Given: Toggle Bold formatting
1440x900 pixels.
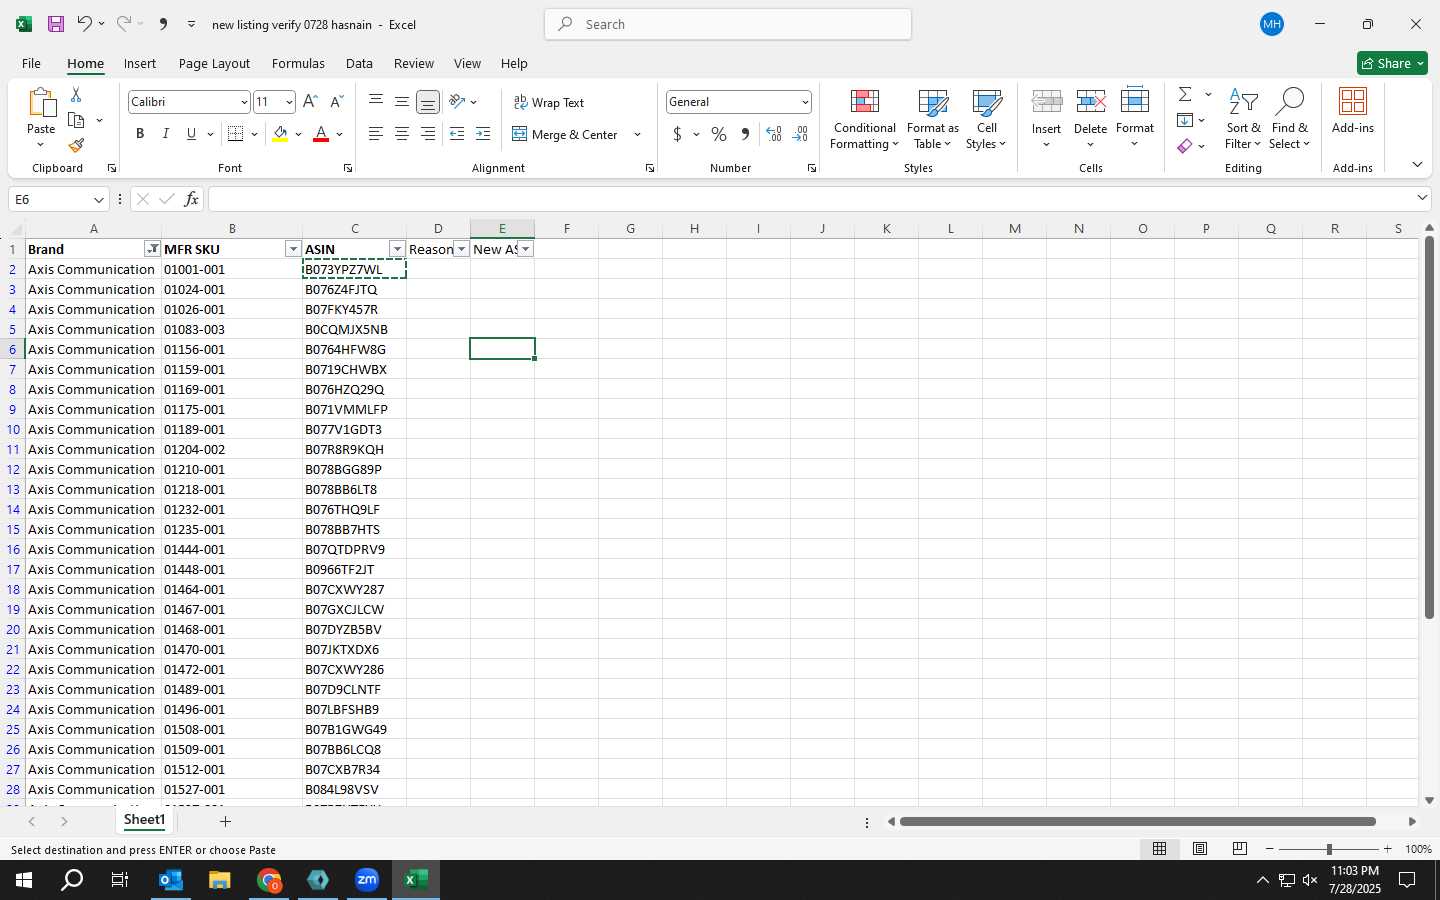Looking at the screenshot, I should 140,134.
